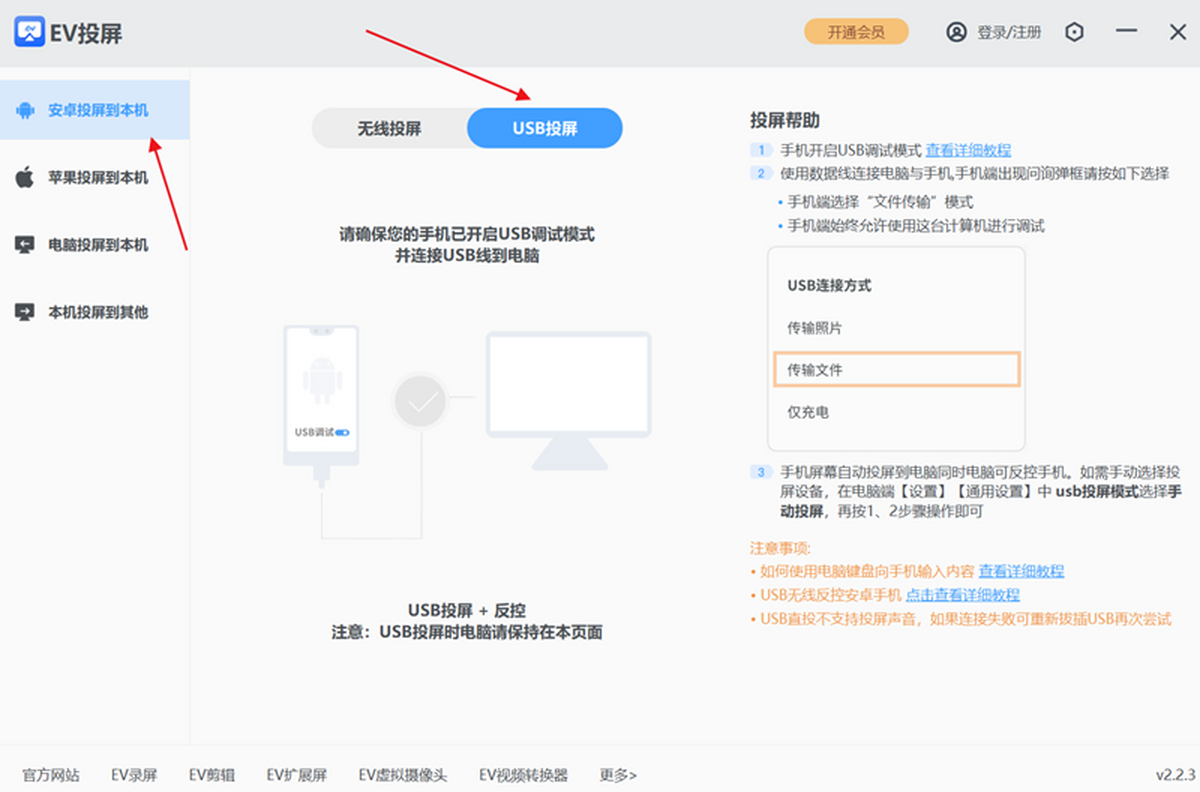This screenshot has width=1200, height=792.
Task: Select 苹果投屏到本机 in sidebar
Action: click(x=95, y=178)
